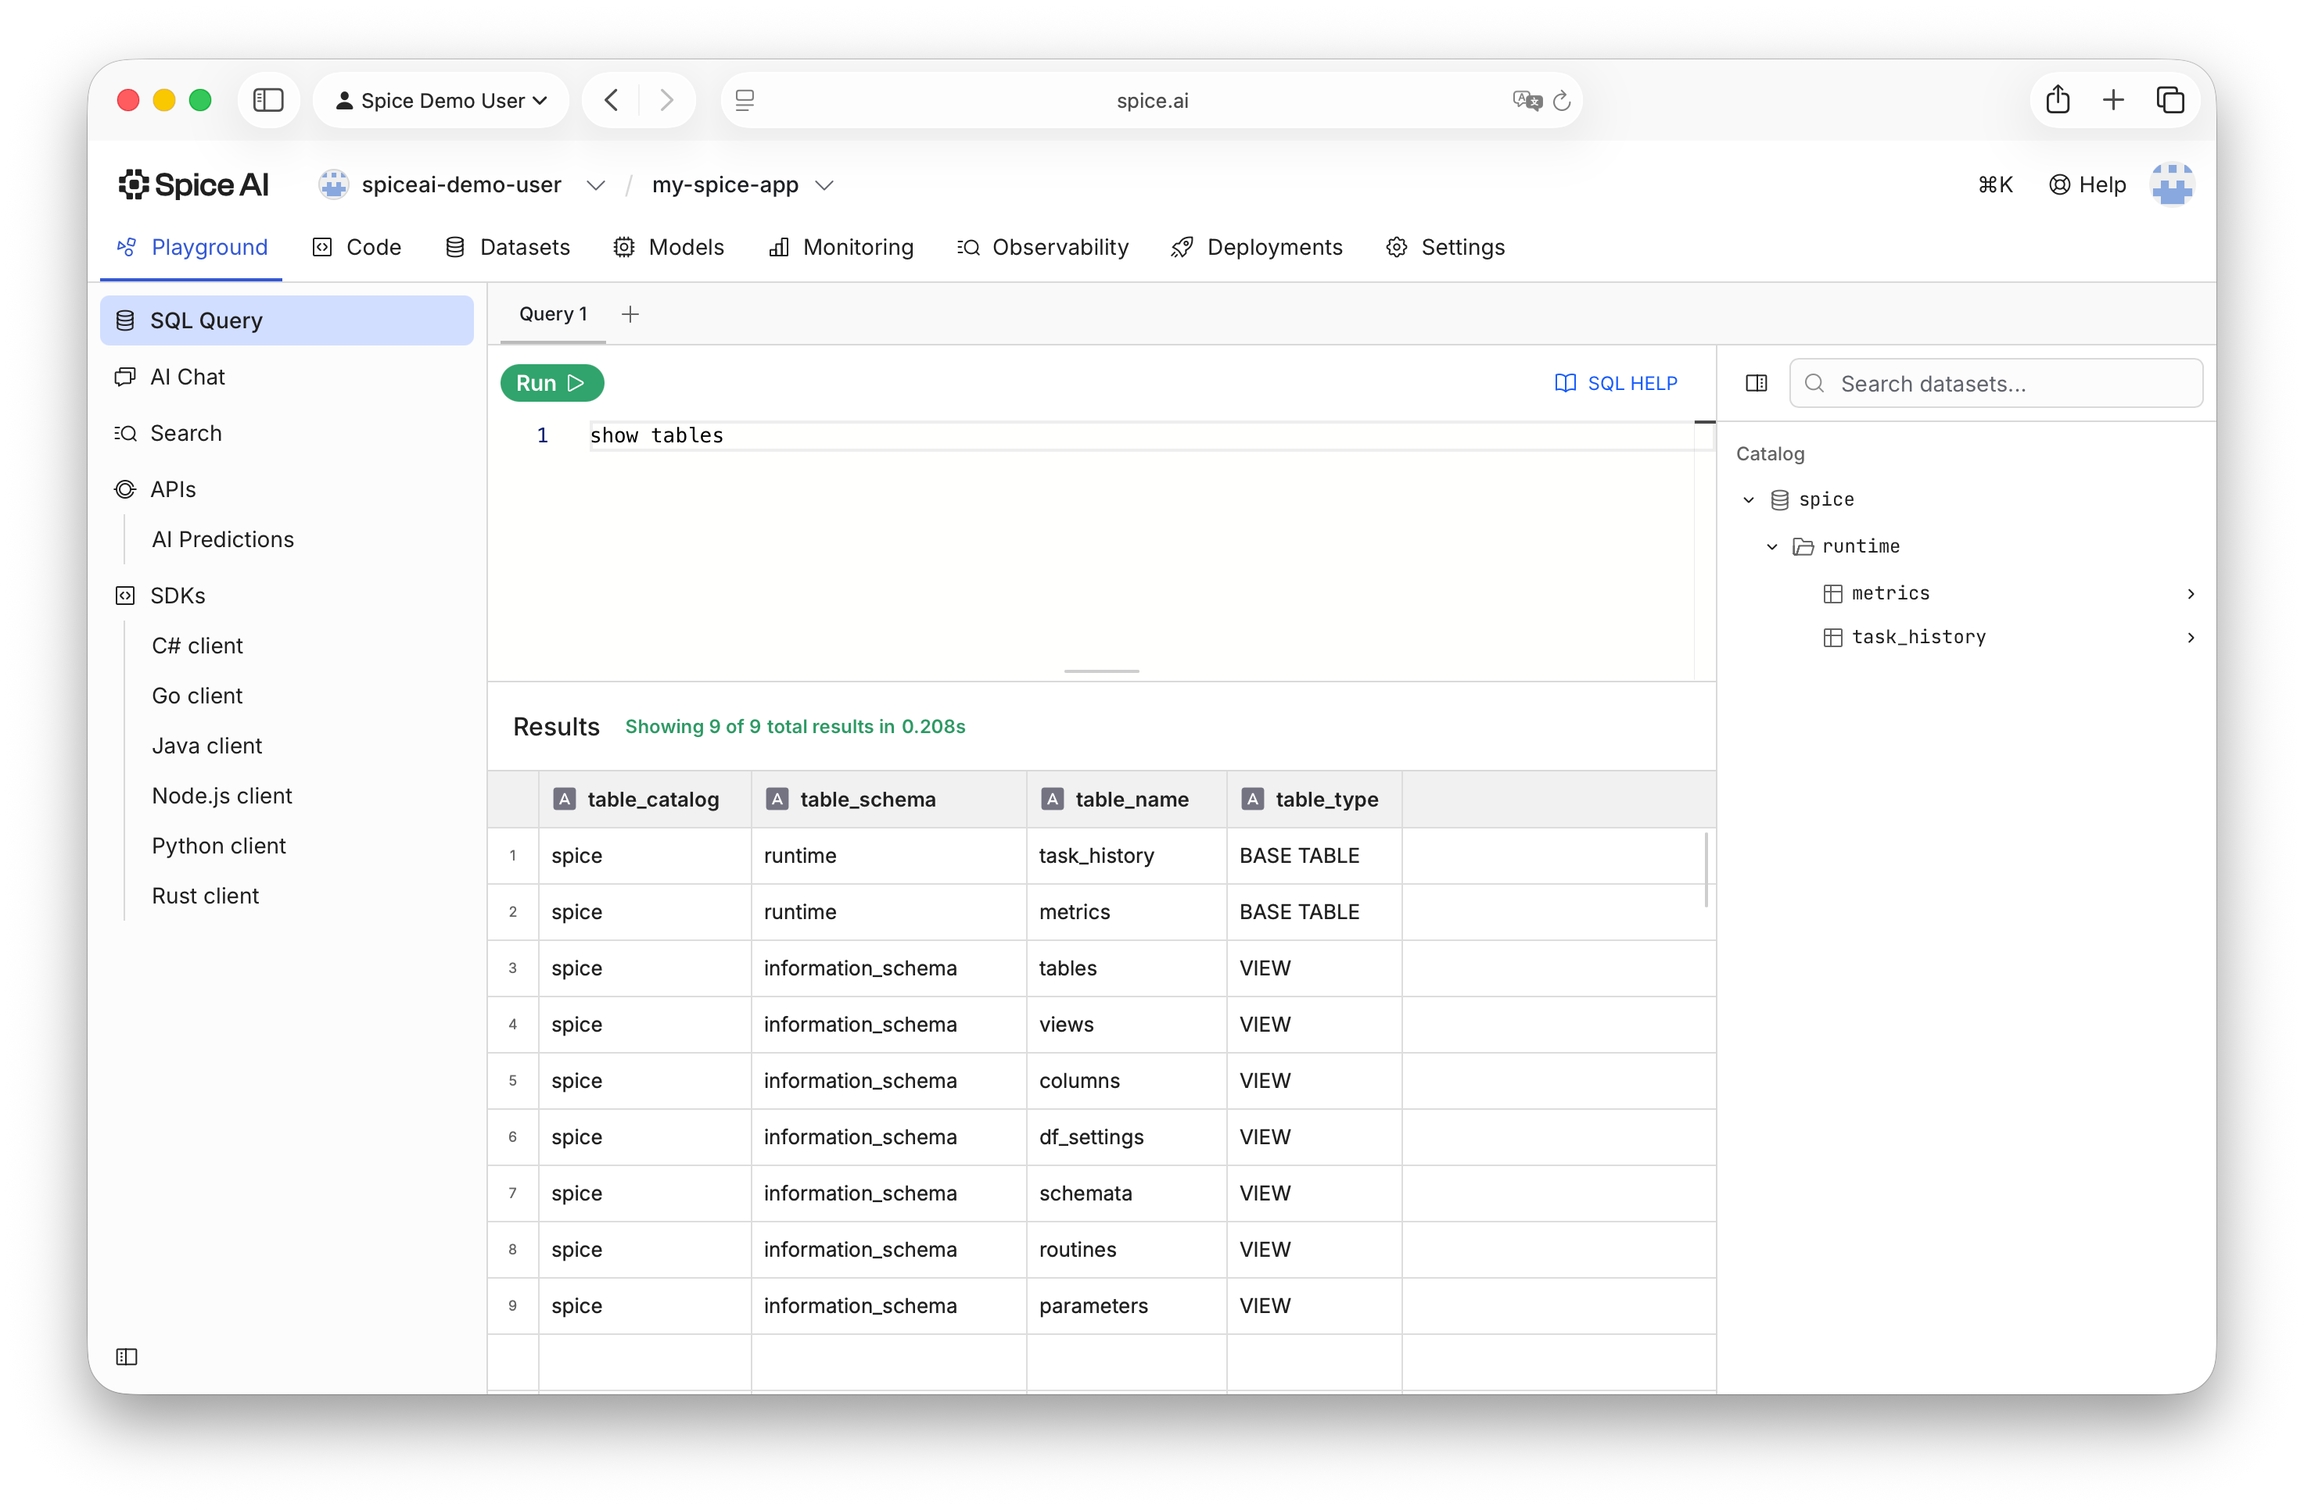Click the Spice AI logo
Screen dimensions: 2304x1510
click(x=193, y=185)
